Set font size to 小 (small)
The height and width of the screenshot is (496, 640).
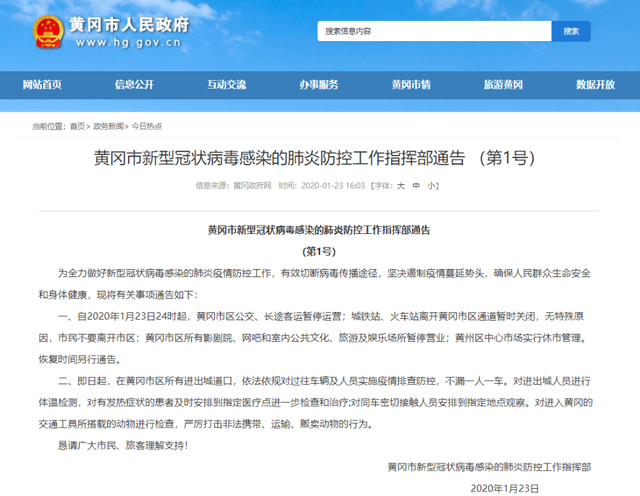click(431, 186)
